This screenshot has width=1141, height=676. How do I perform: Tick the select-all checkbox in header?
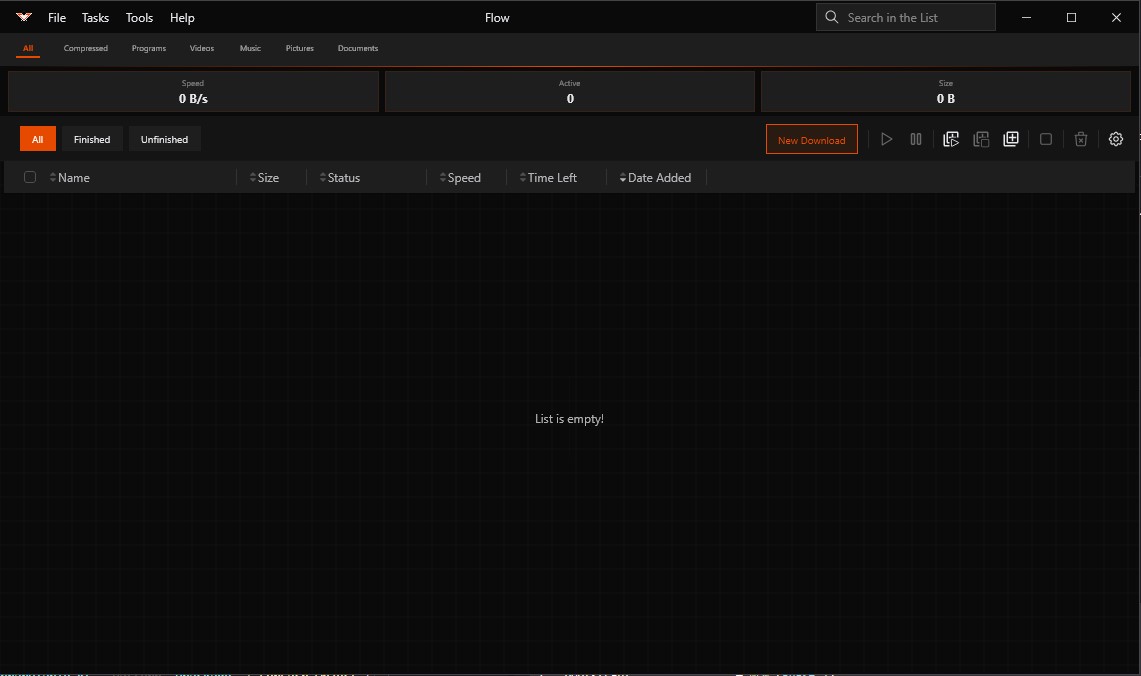tap(30, 177)
